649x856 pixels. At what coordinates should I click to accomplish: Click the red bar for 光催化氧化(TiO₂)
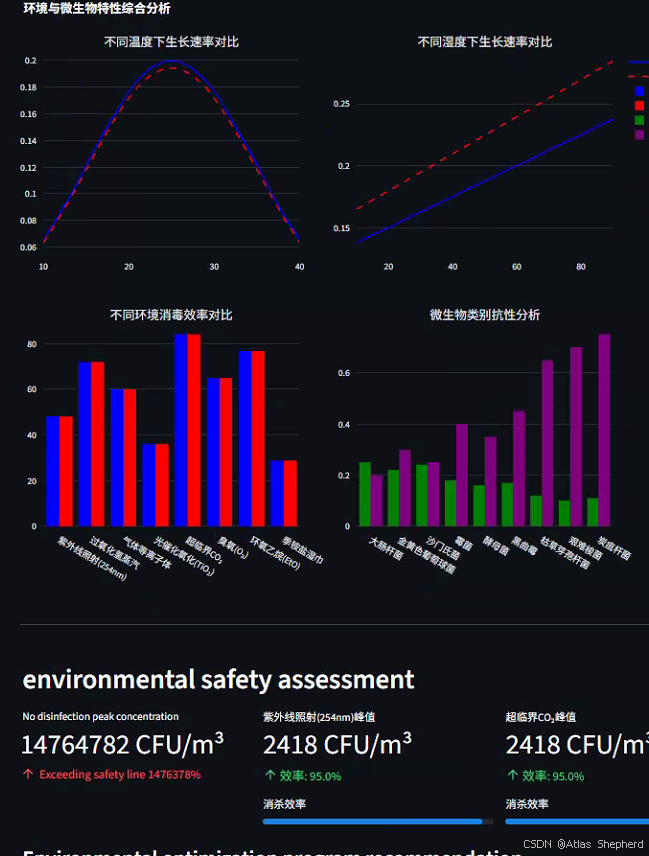coord(162,485)
